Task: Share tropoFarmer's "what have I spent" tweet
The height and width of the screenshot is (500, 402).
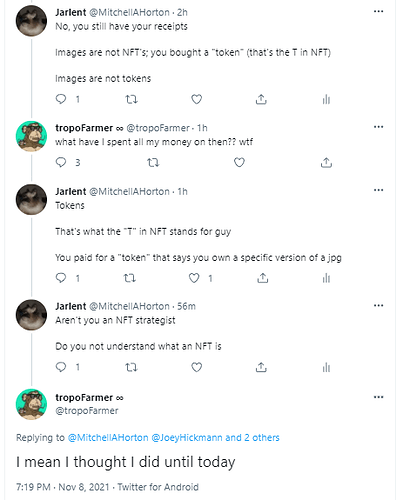Action: tap(326, 162)
